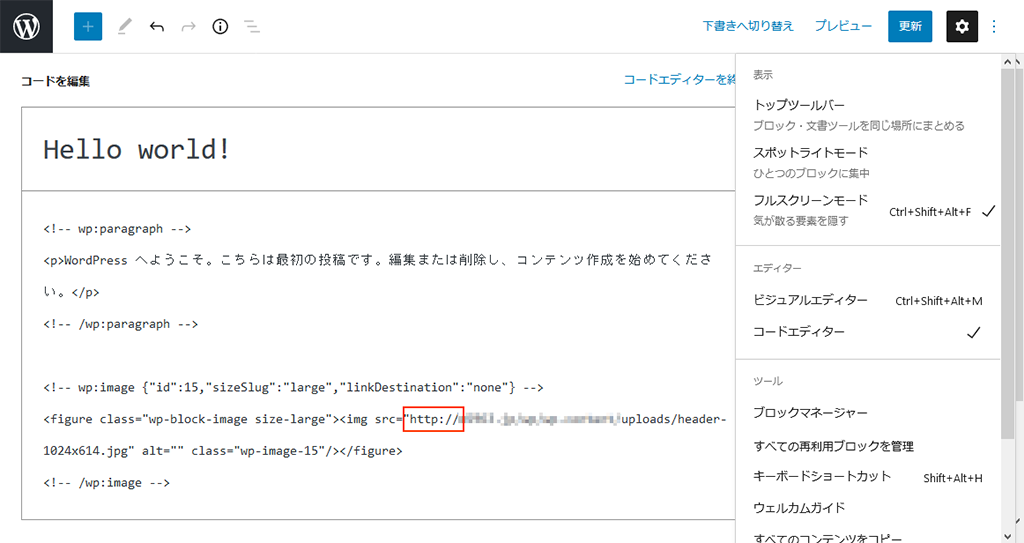1024x543 pixels.
Task: Redo the change arrow
Action: (188, 26)
